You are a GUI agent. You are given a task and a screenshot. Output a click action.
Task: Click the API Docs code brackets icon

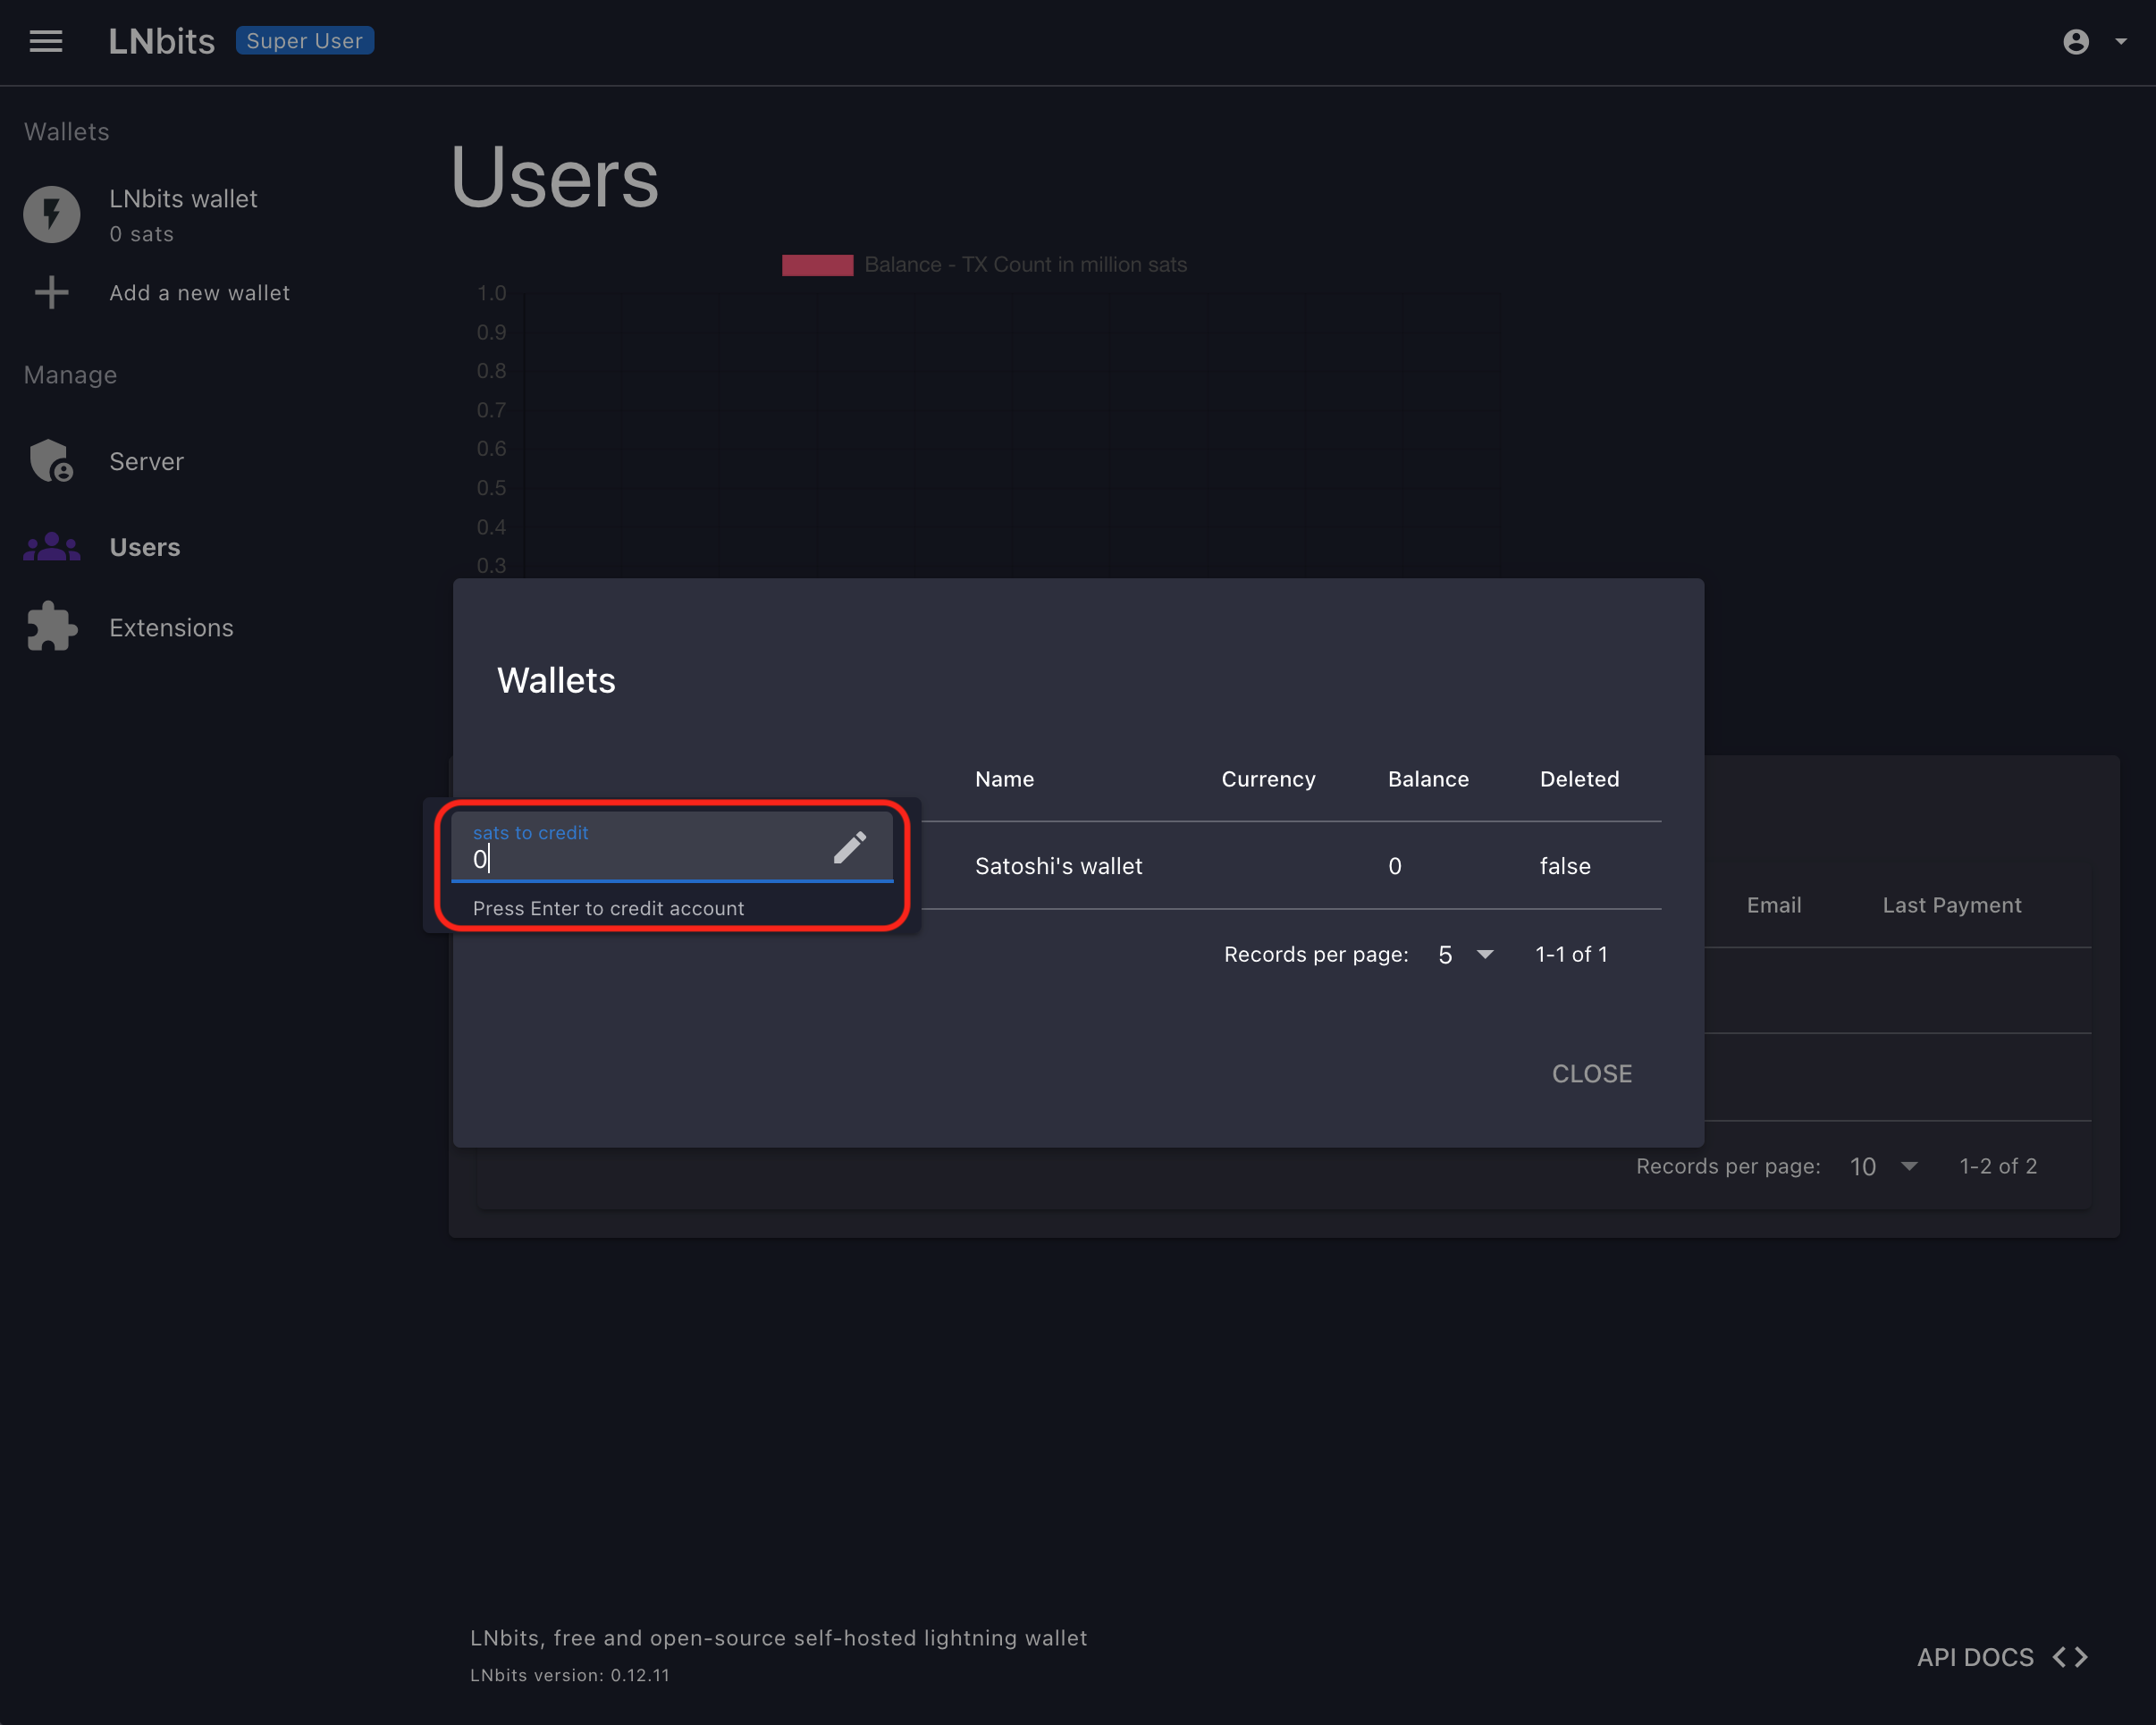[x=2070, y=1657]
